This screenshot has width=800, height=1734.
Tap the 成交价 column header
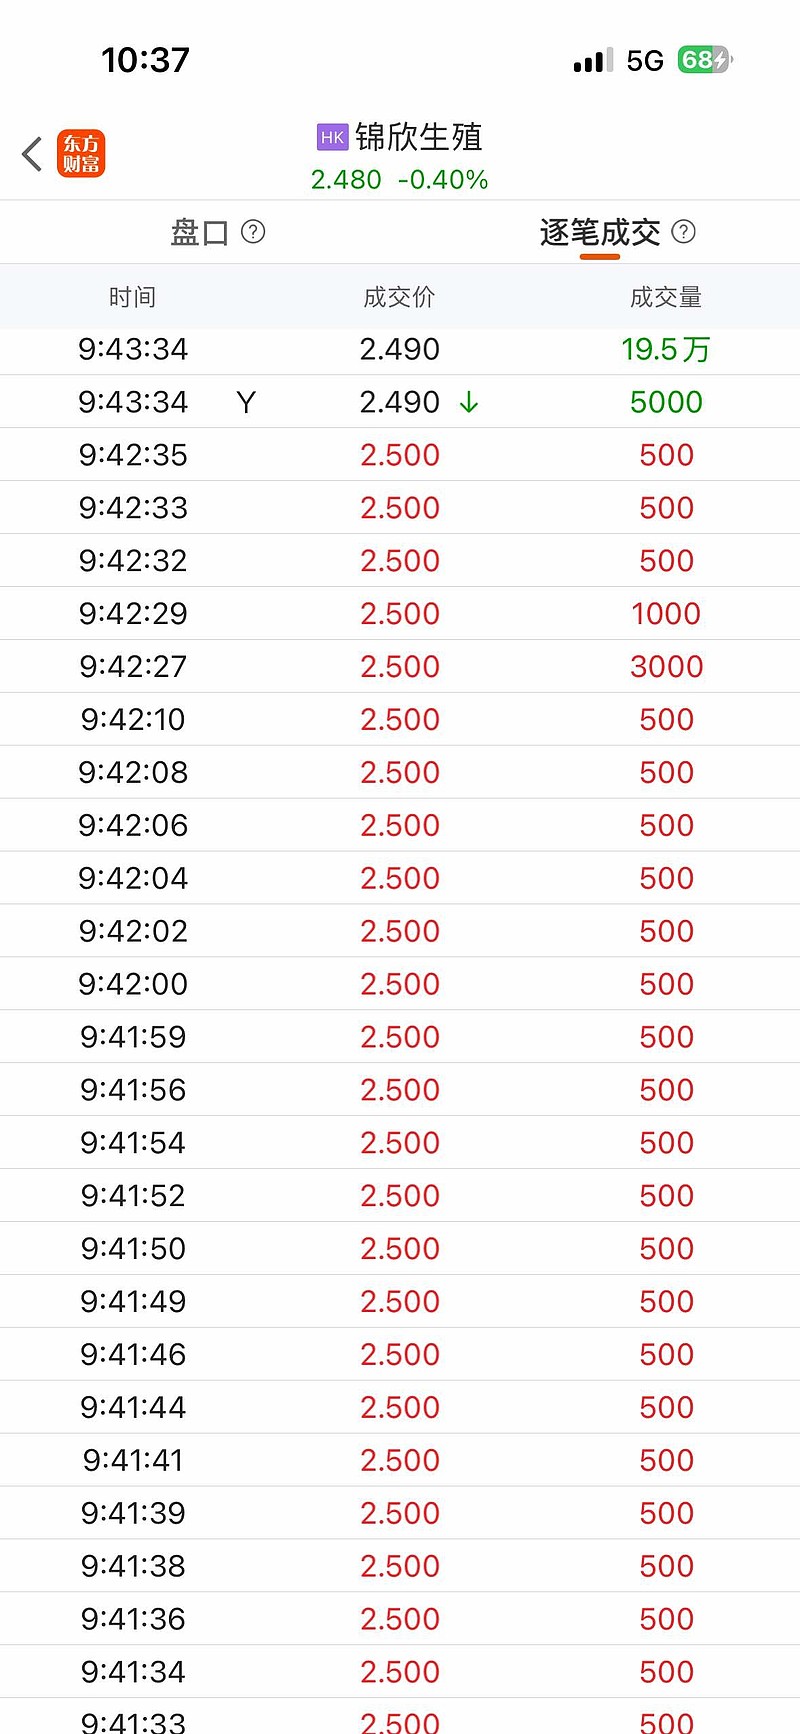399,297
